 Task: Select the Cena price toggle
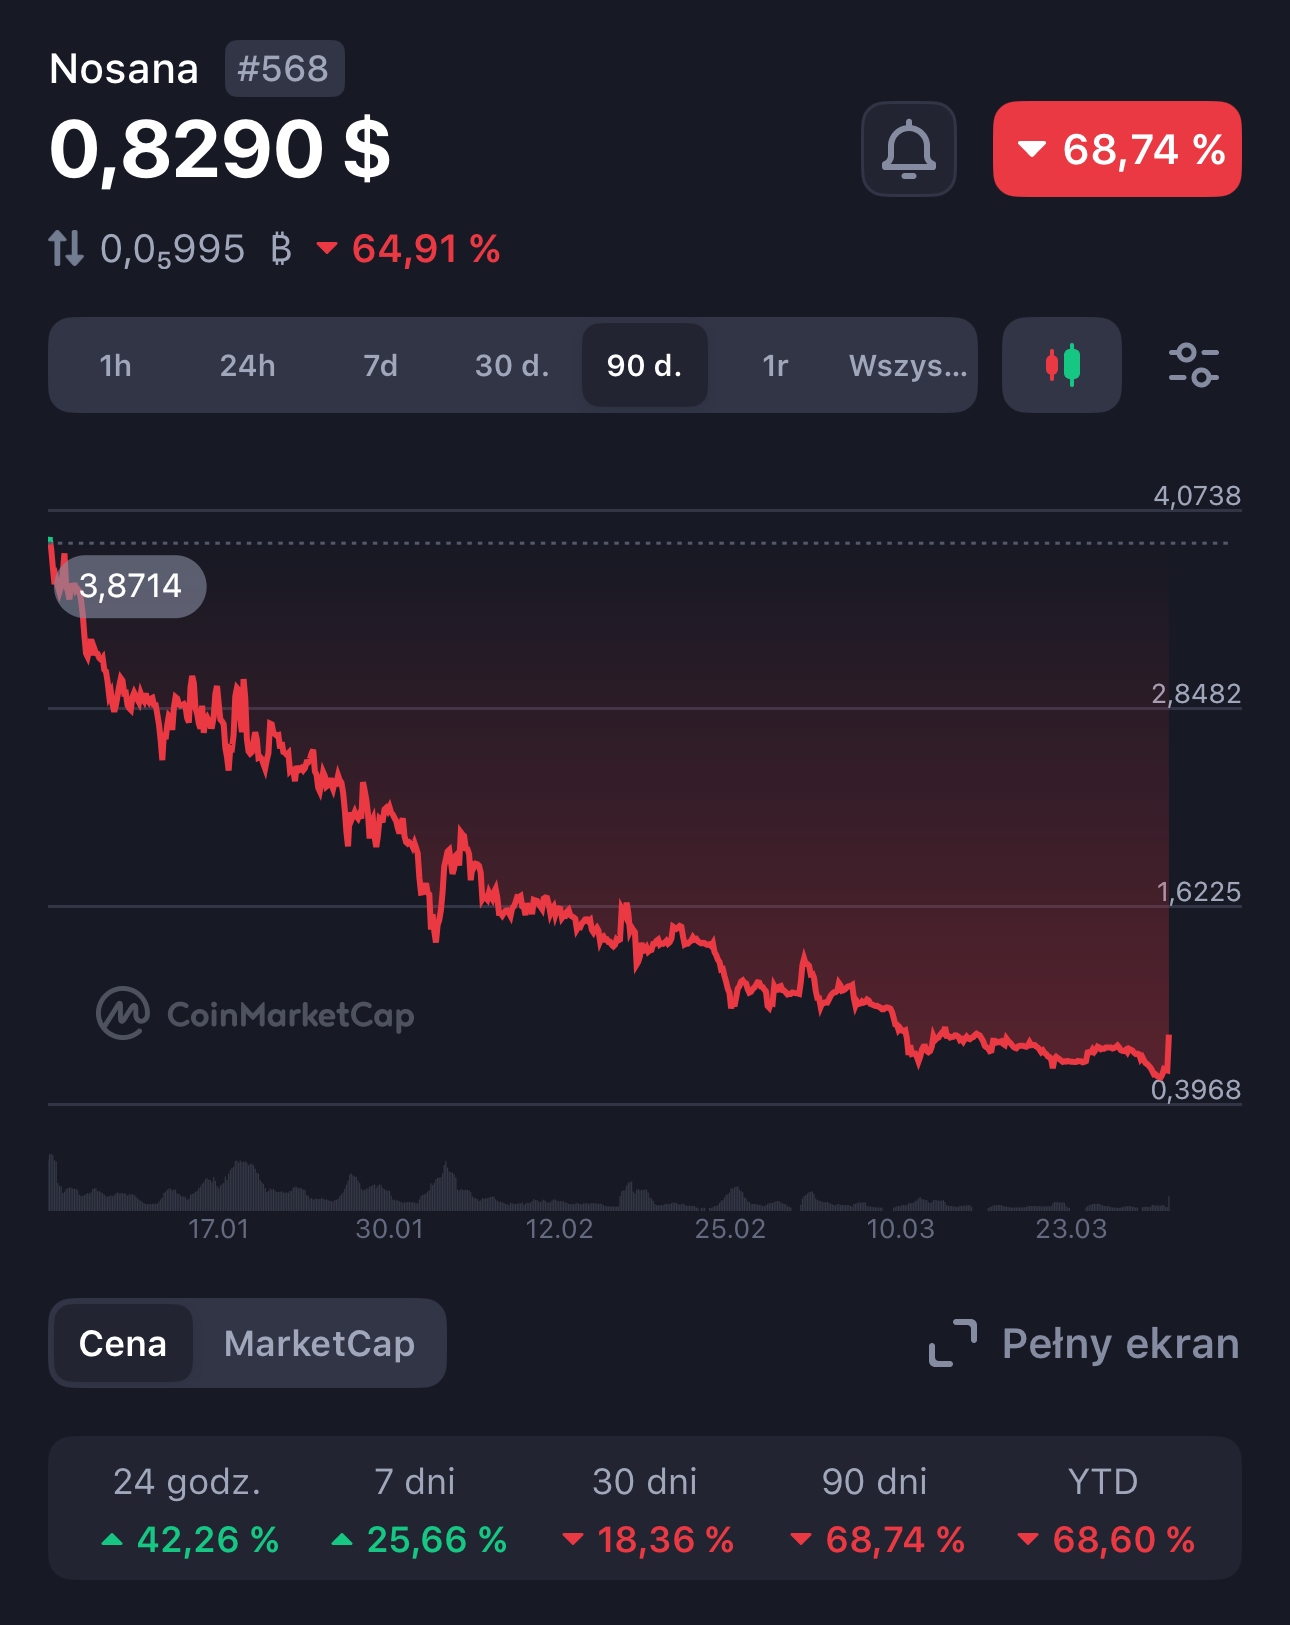click(x=123, y=1344)
